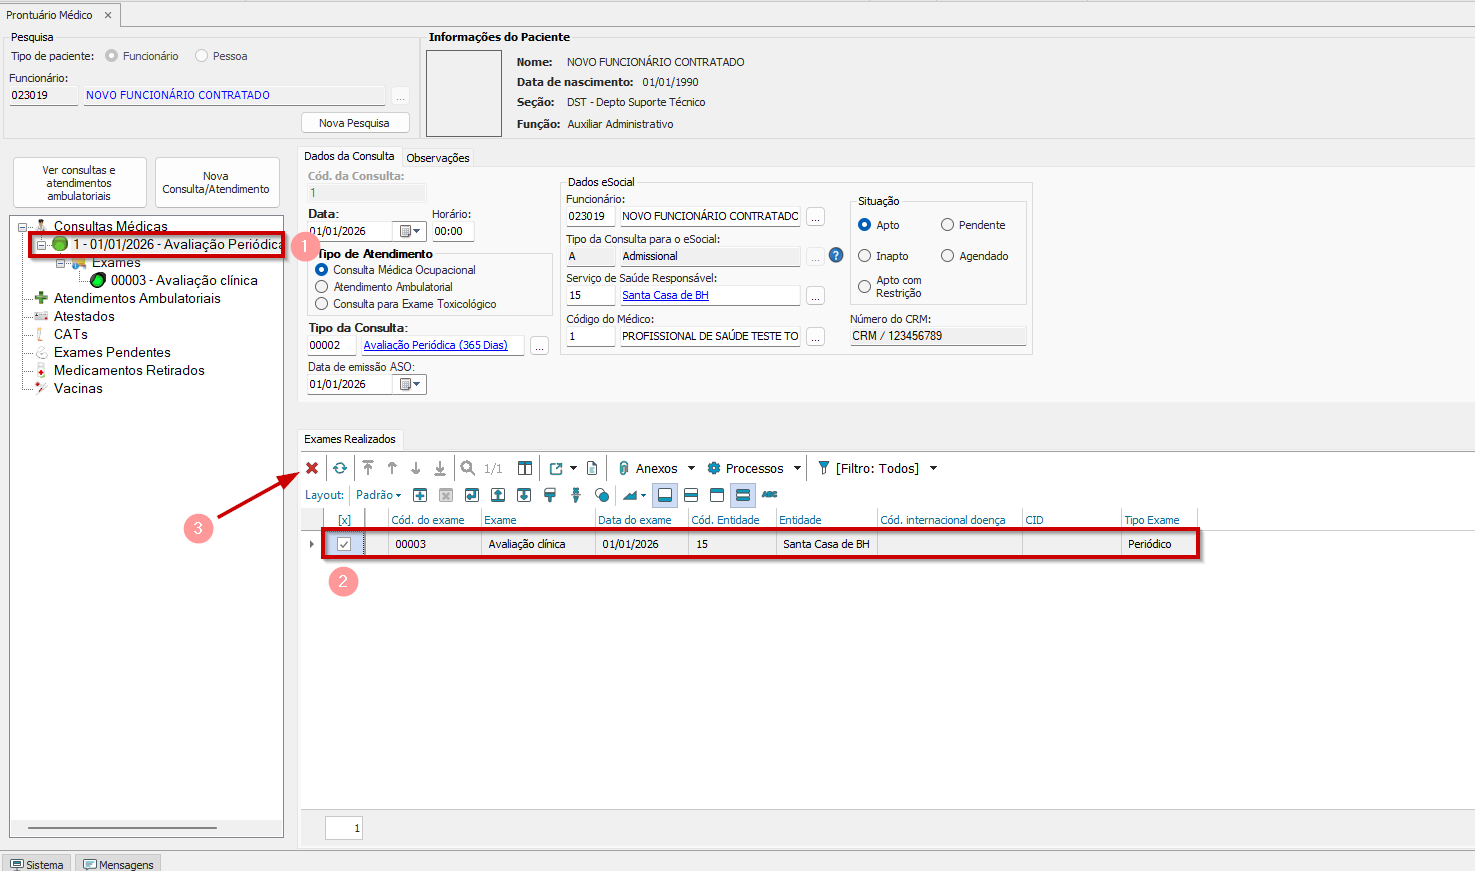1475x871 pixels.
Task: Select the Dados da Consulta tab
Action: pos(349,156)
